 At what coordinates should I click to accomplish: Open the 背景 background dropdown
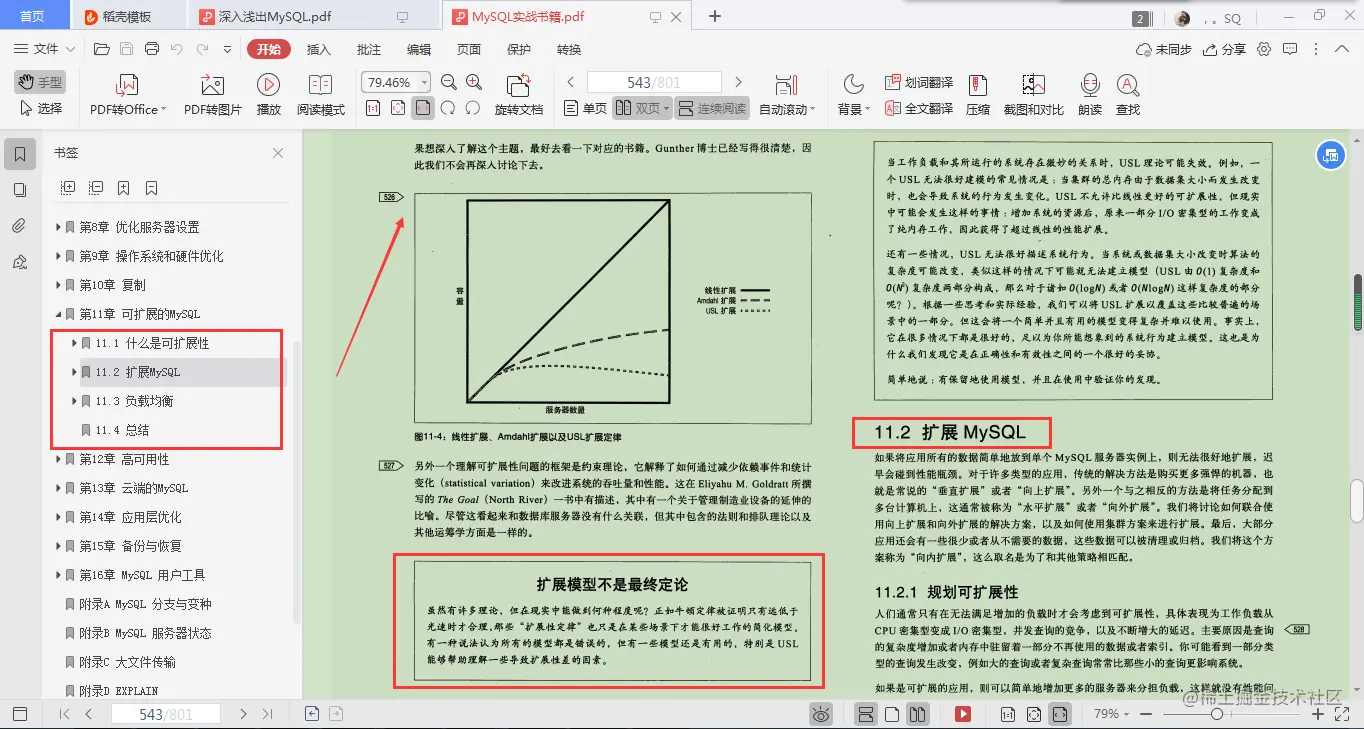[852, 95]
